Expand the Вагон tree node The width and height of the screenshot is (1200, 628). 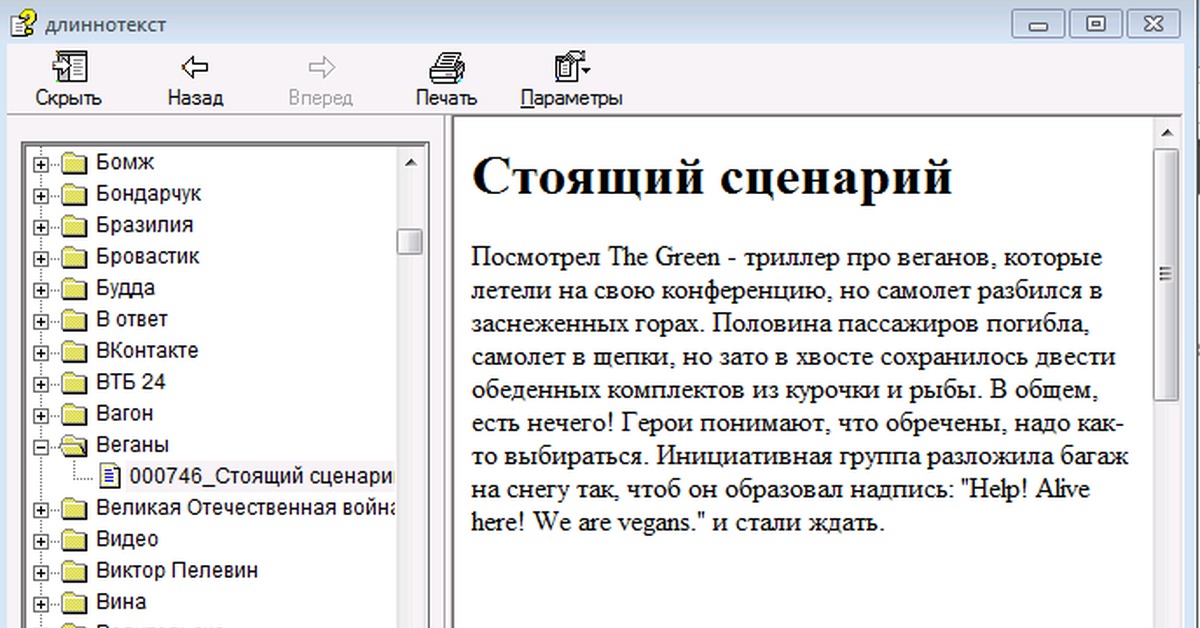[41, 415]
